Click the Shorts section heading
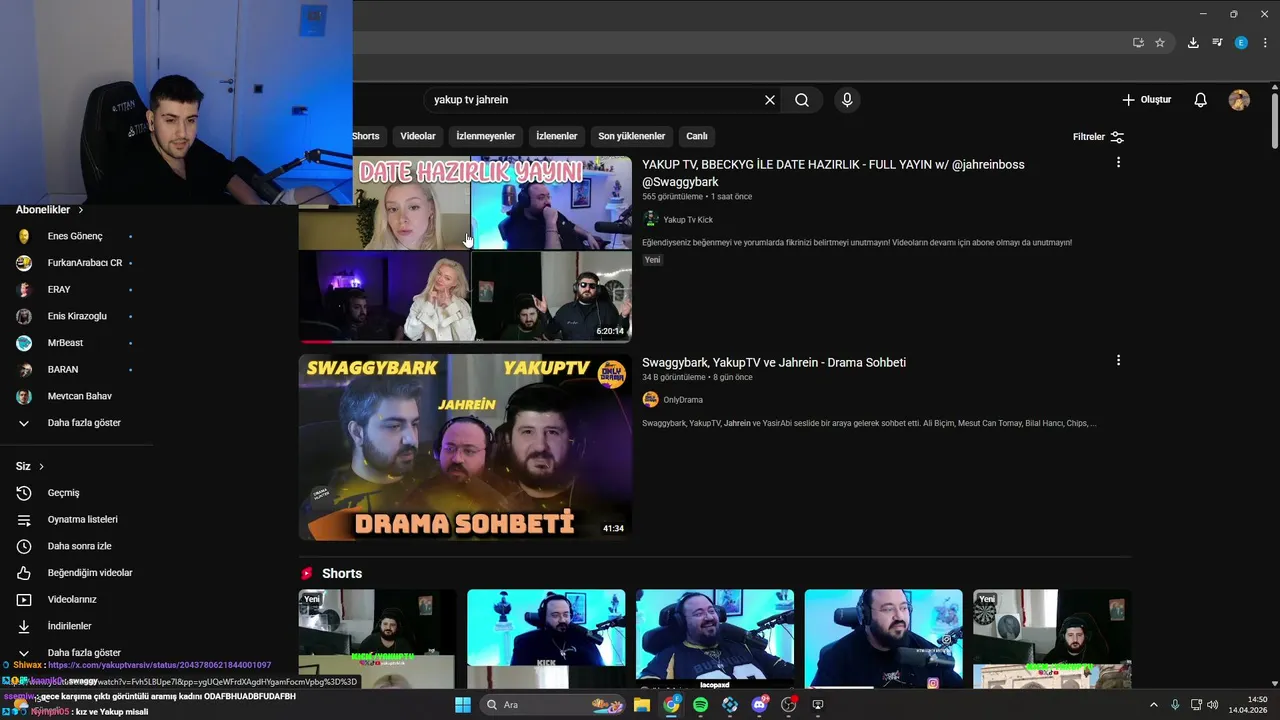The height and width of the screenshot is (720, 1280). click(342, 574)
